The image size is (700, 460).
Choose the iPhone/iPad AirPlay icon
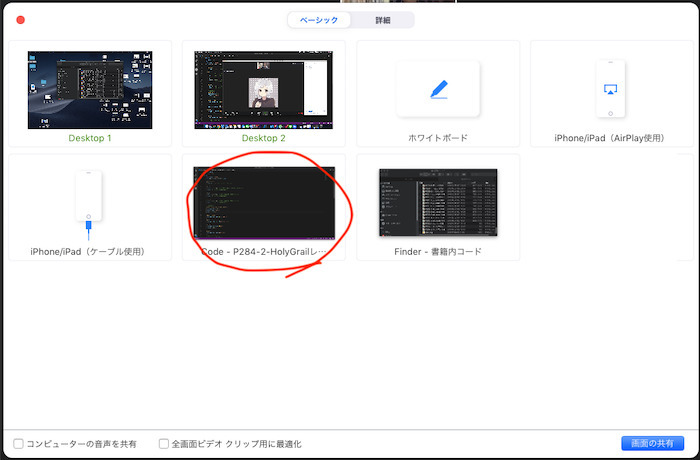pyautogui.click(x=610, y=89)
